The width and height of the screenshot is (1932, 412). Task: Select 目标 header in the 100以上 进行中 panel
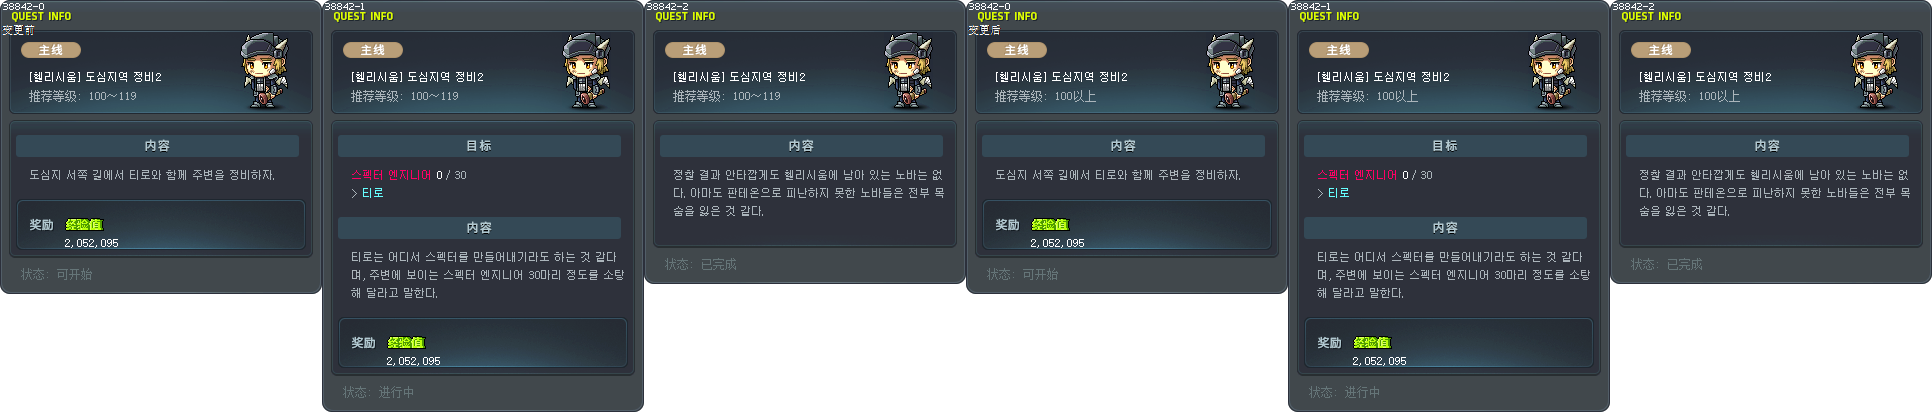1445,146
